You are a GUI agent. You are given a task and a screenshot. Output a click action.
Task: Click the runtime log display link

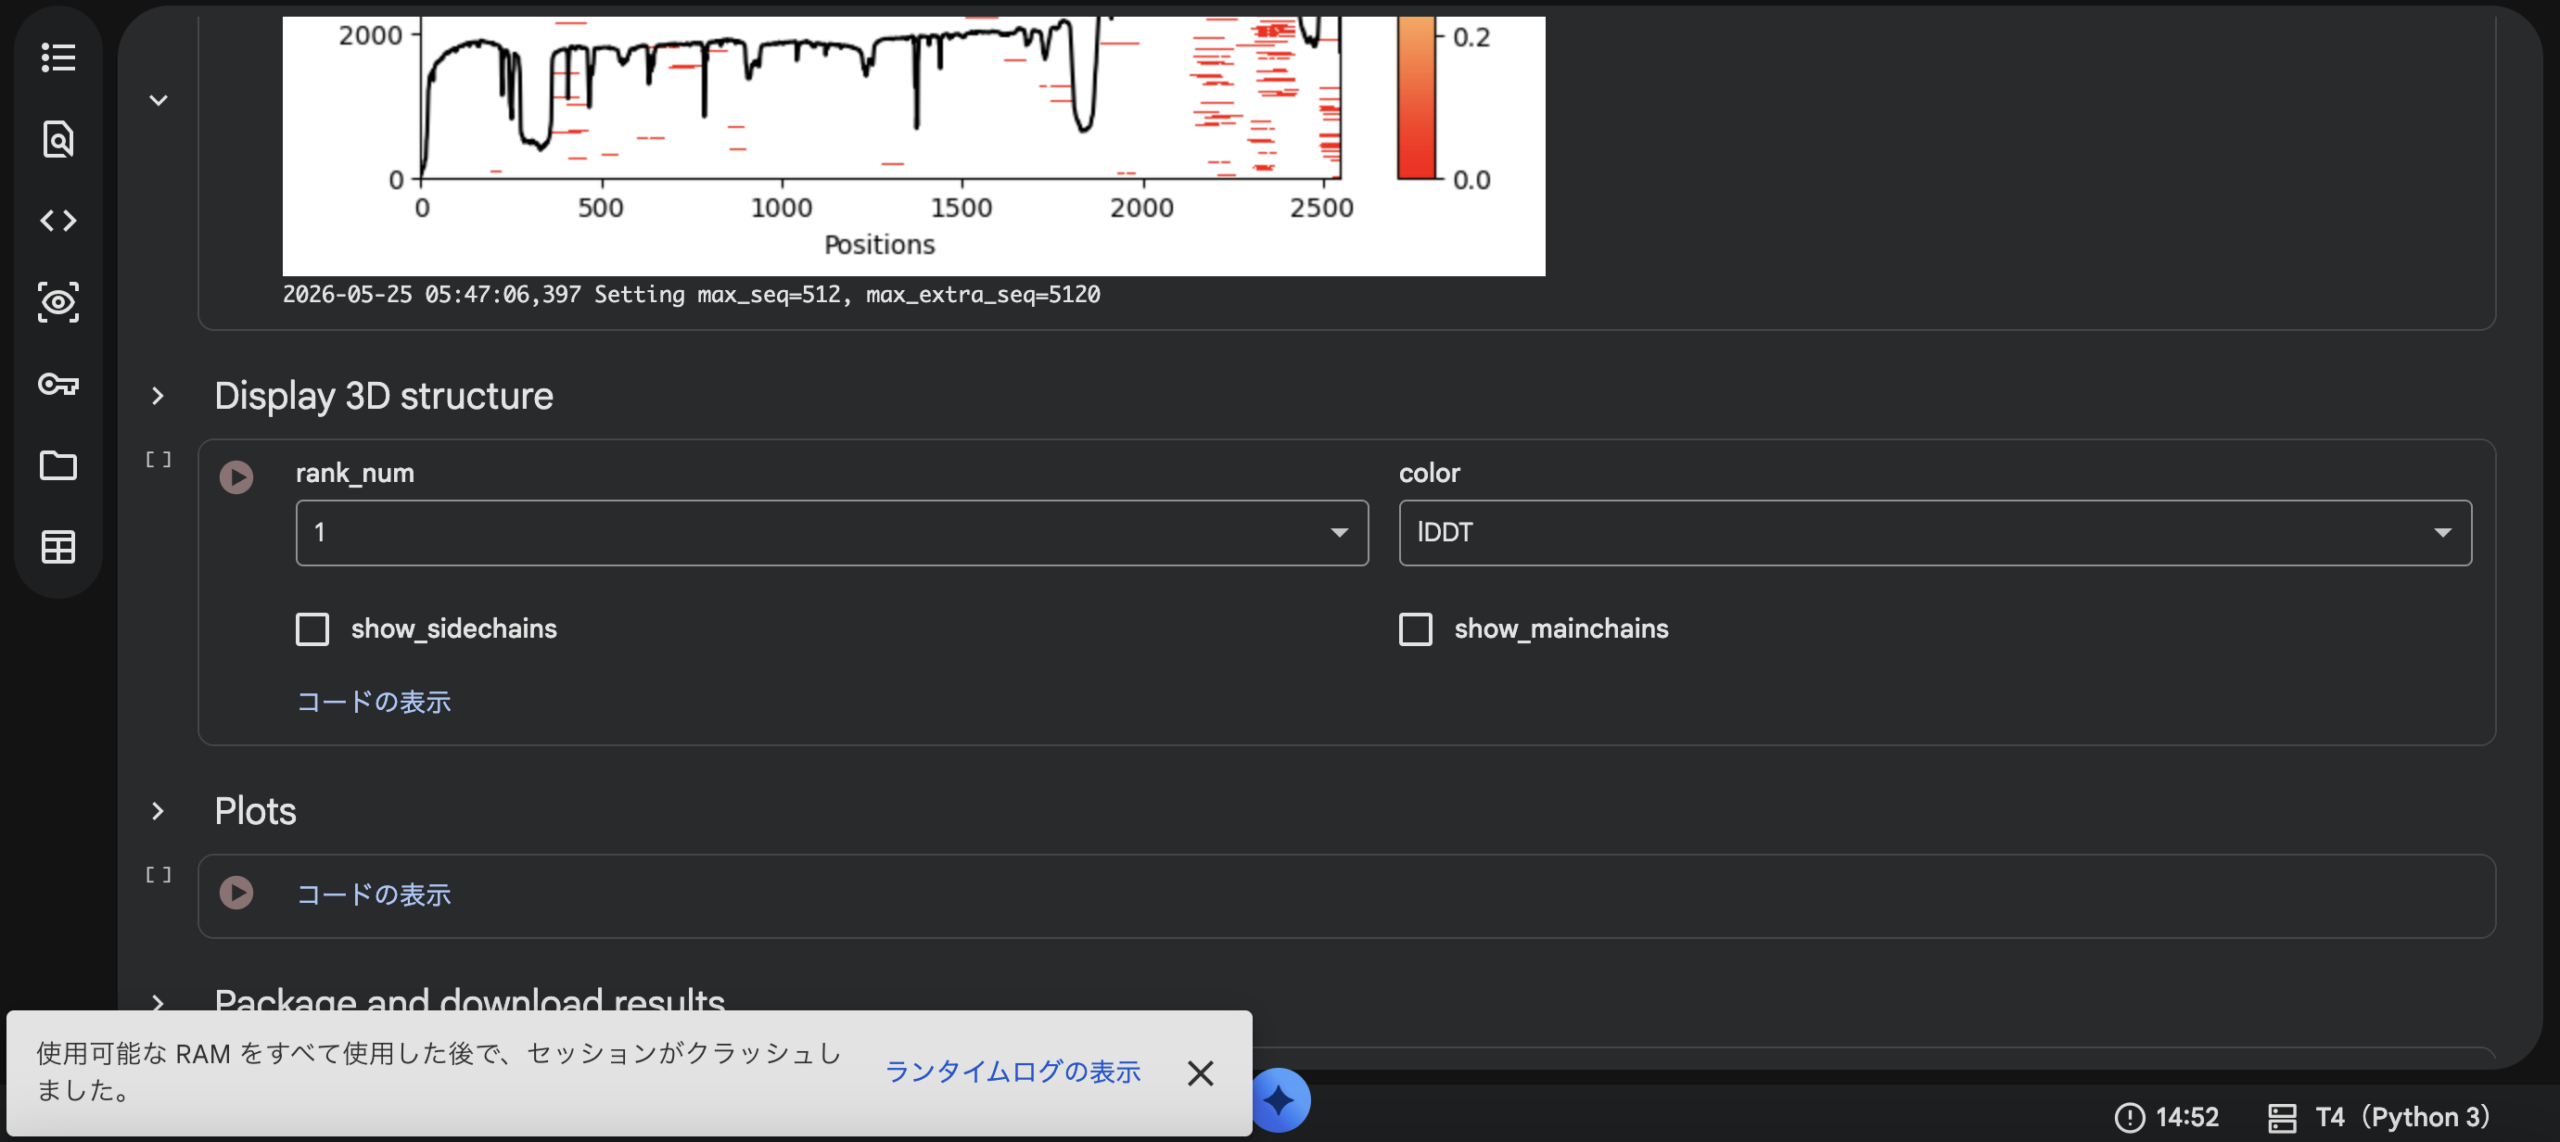1013,1072
